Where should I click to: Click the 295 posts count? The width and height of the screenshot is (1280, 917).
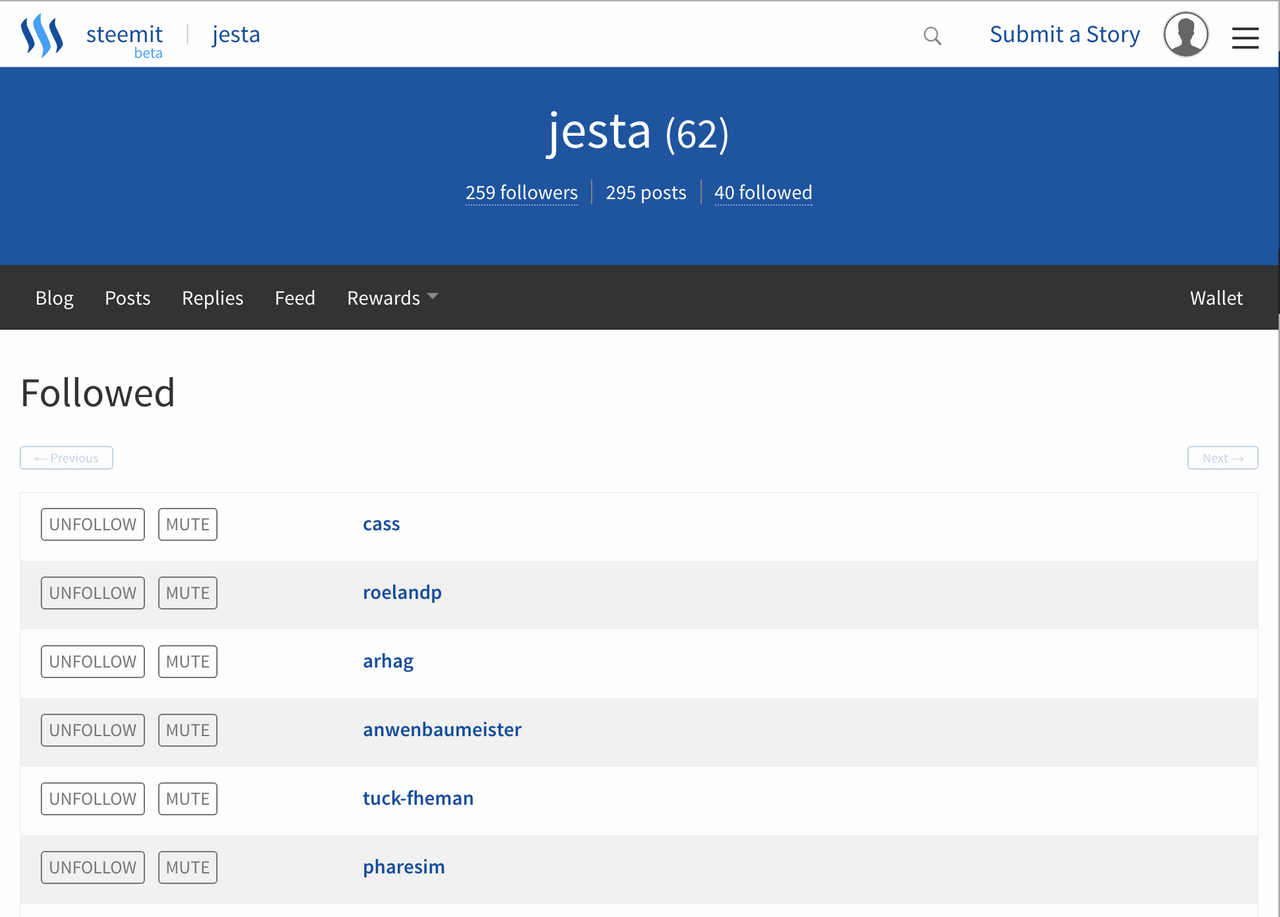point(646,192)
